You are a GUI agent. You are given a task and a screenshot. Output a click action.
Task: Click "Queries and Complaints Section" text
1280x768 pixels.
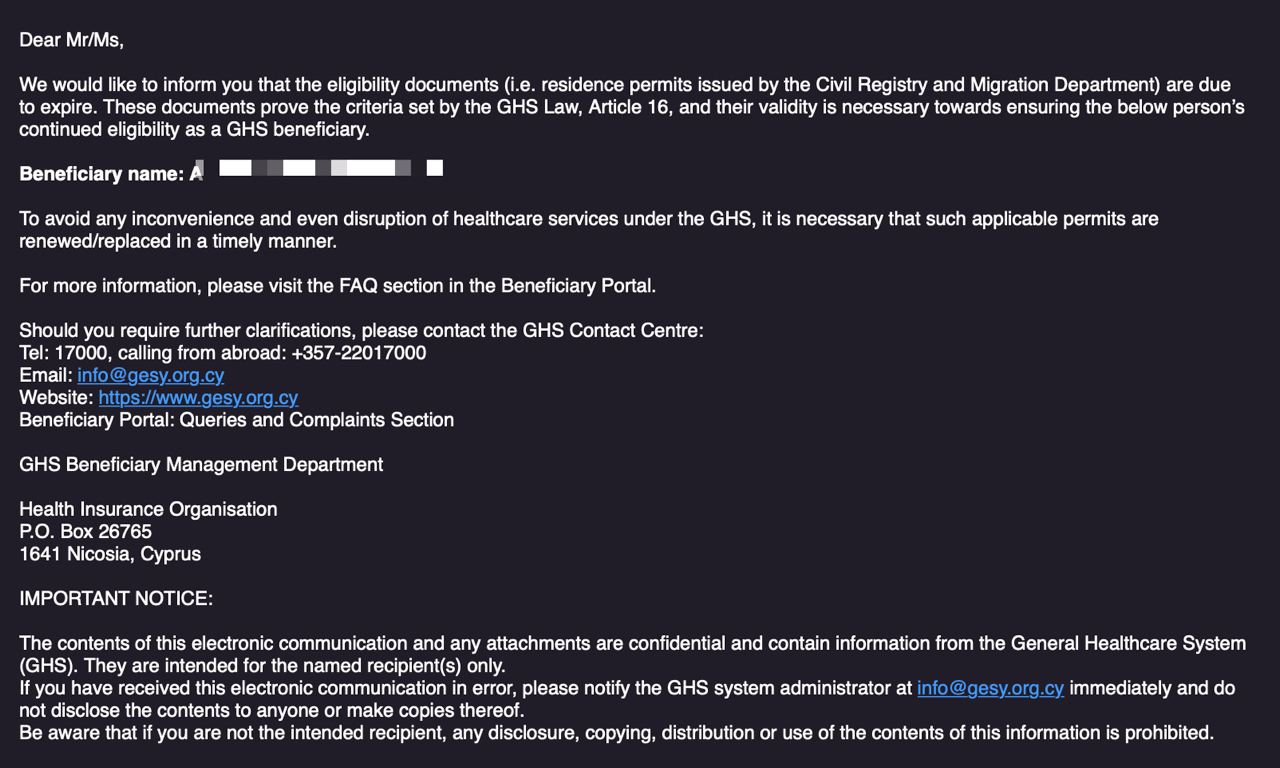click(316, 420)
